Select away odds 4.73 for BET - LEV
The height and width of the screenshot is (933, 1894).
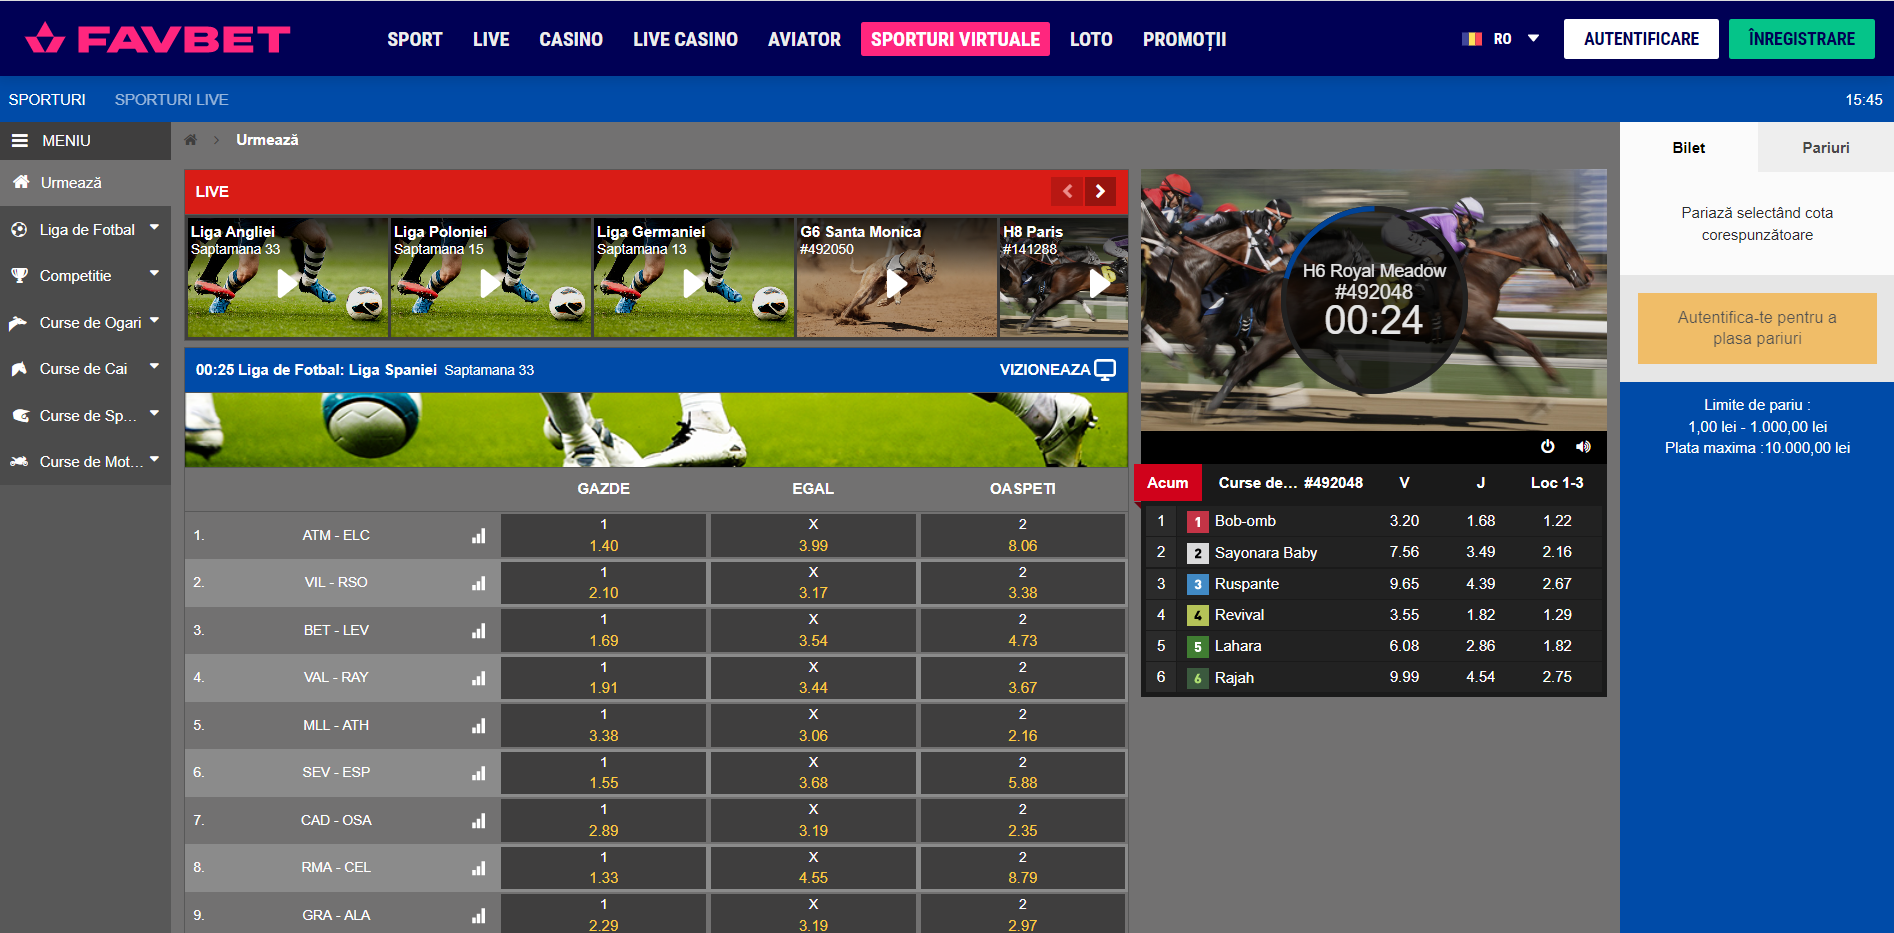1022,631
